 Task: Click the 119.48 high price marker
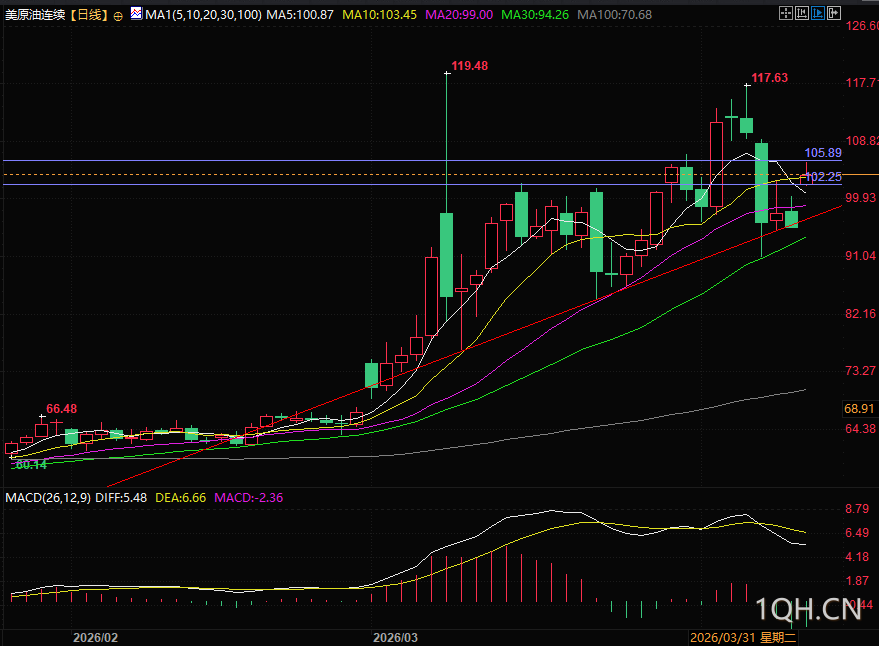coord(469,66)
